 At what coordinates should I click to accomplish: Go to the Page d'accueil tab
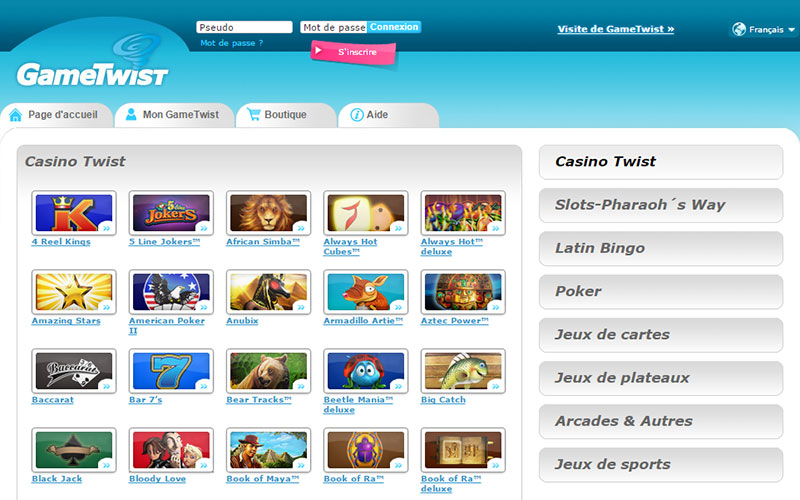point(56,115)
